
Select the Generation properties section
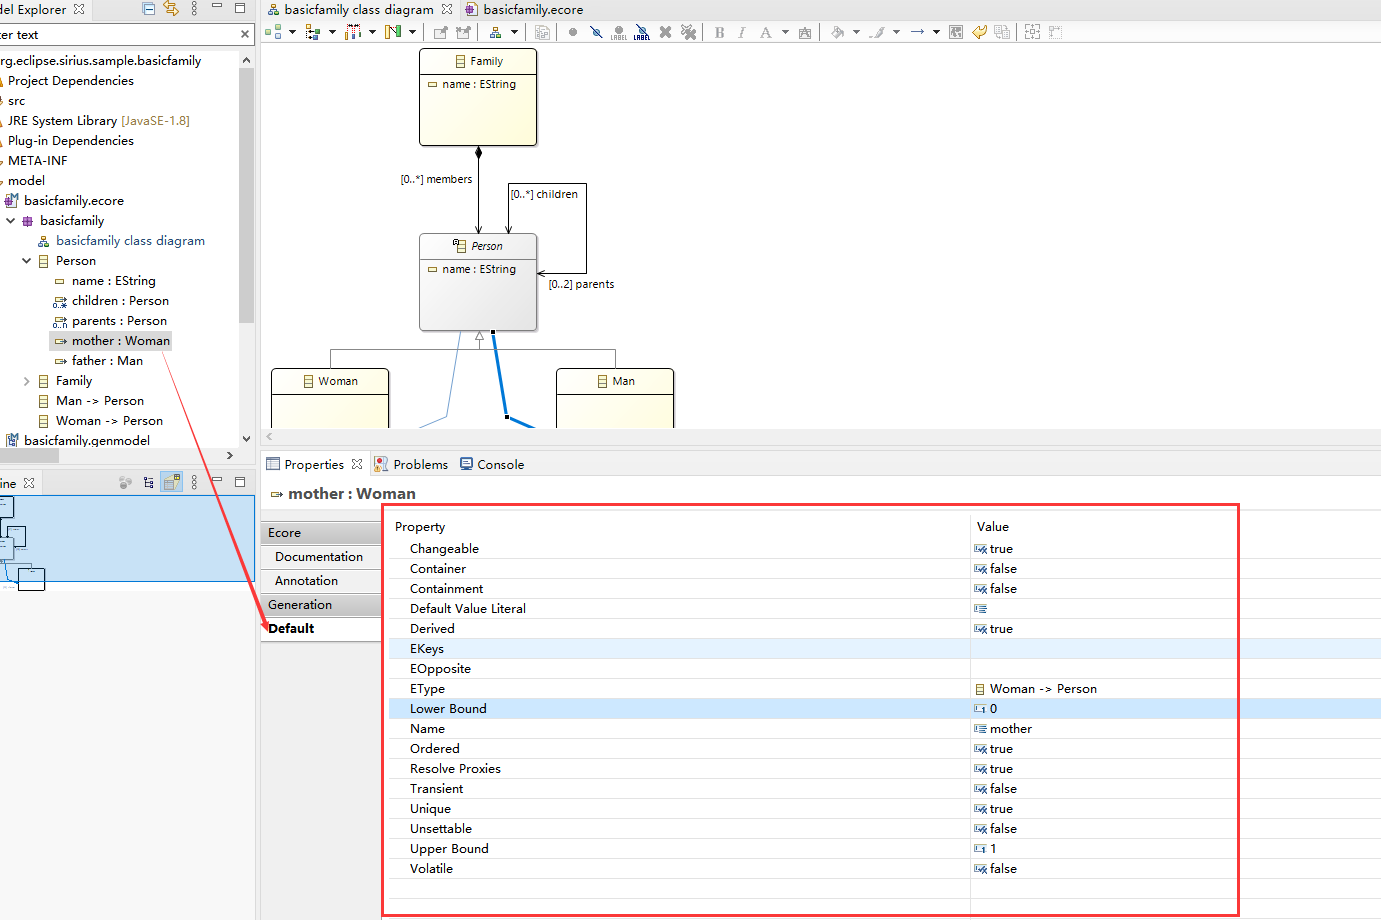pyautogui.click(x=321, y=605)
